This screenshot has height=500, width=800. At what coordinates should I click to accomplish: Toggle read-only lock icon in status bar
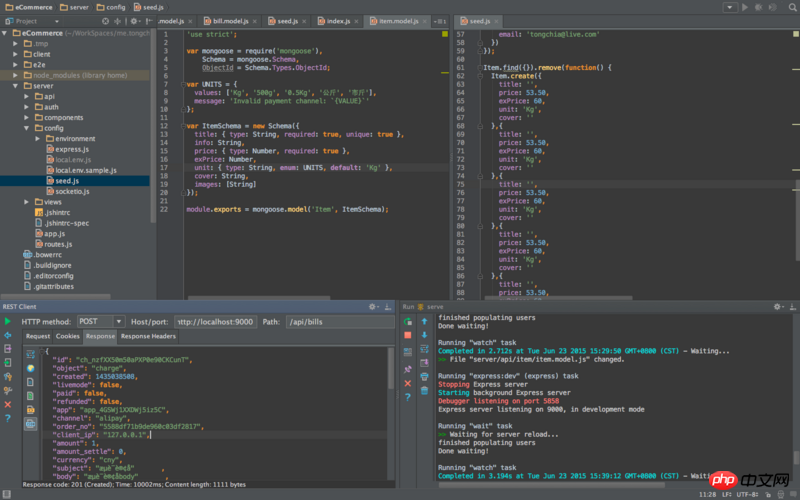coord(768,494)
